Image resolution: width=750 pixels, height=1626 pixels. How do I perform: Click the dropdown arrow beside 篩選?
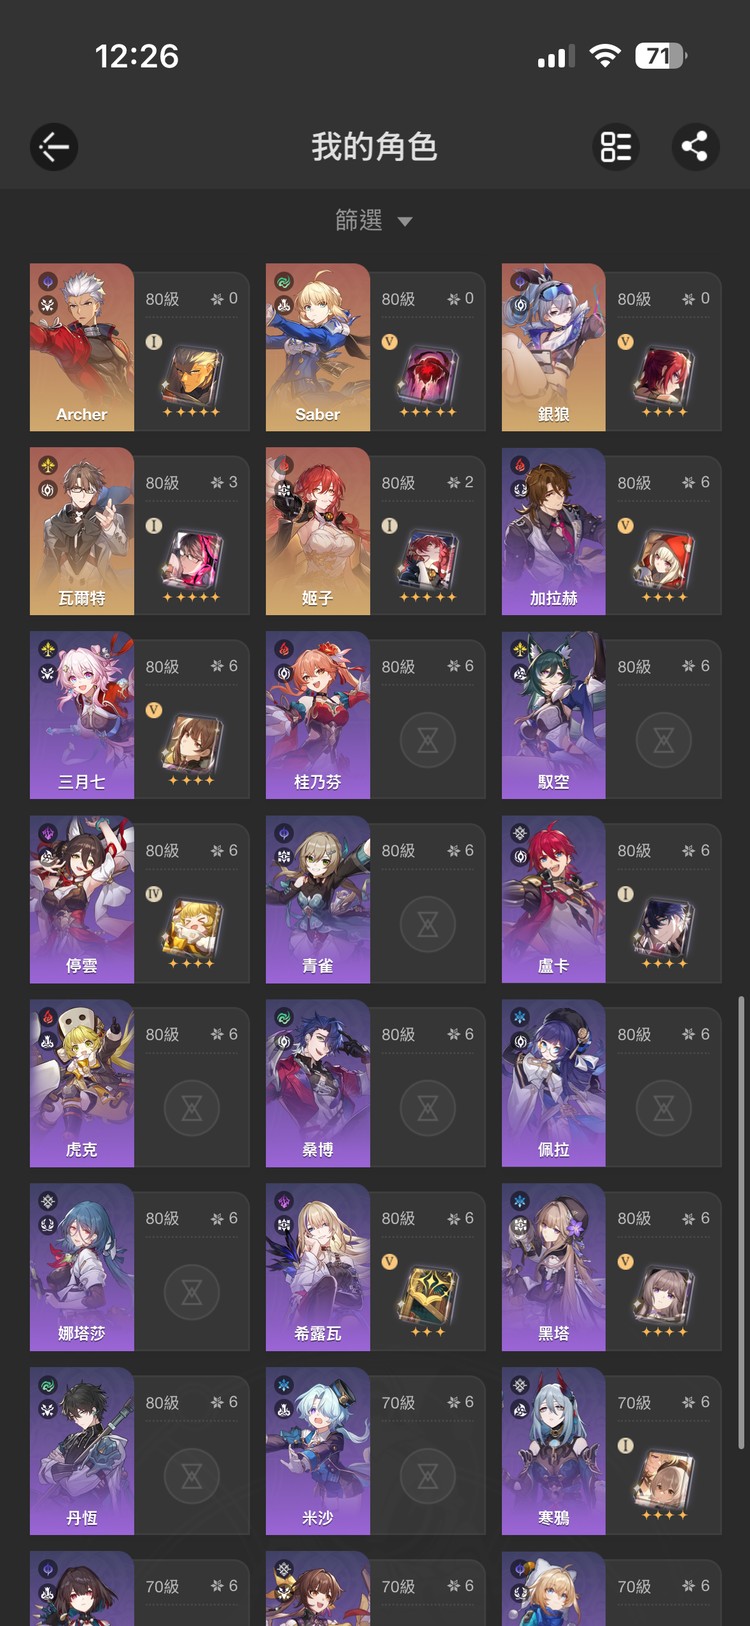[x=405, y=221]
